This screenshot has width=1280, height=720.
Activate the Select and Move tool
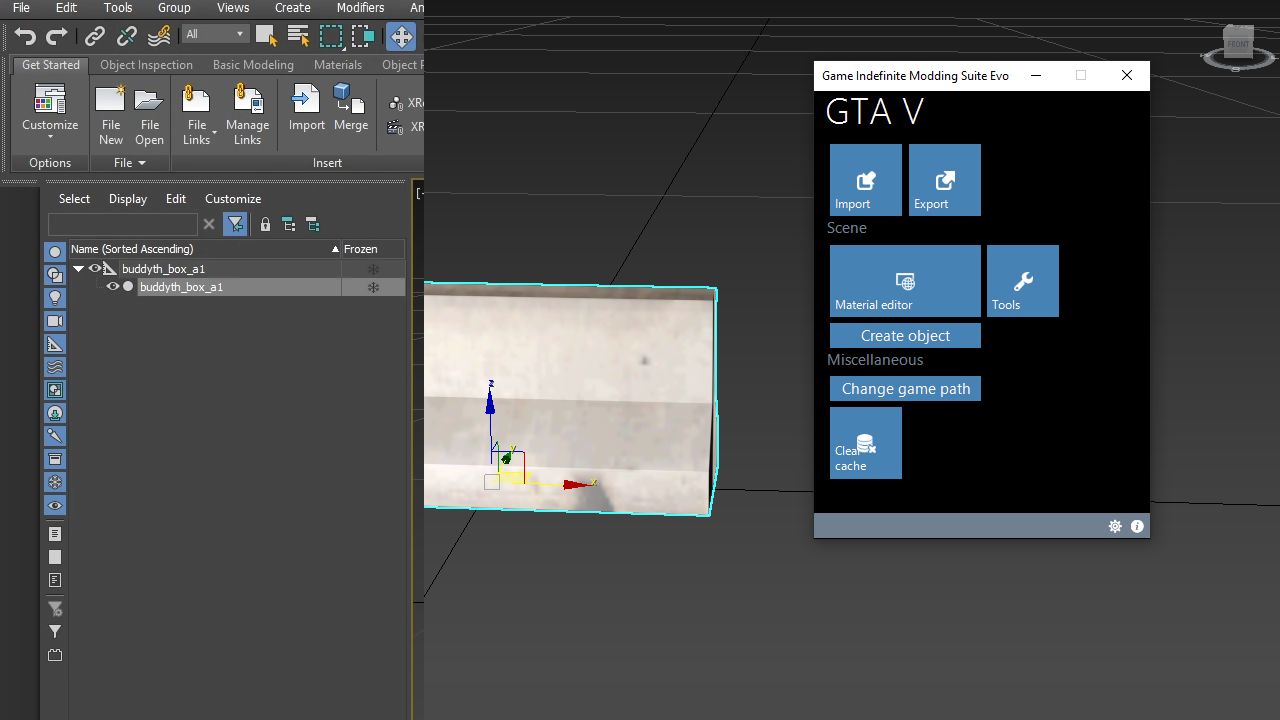coord(401,36)
